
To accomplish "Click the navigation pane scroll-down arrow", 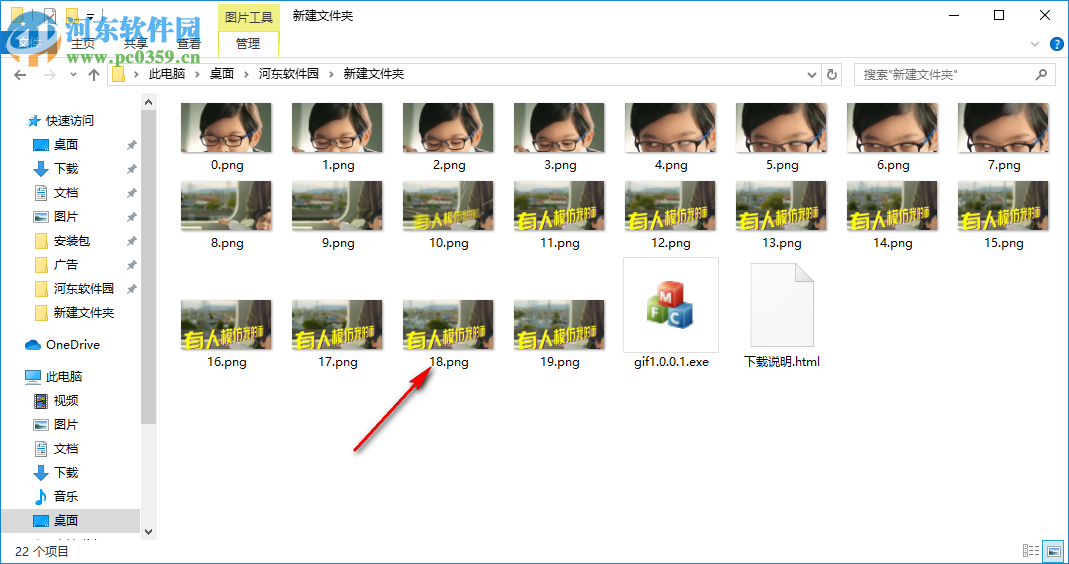I will 149,531.
